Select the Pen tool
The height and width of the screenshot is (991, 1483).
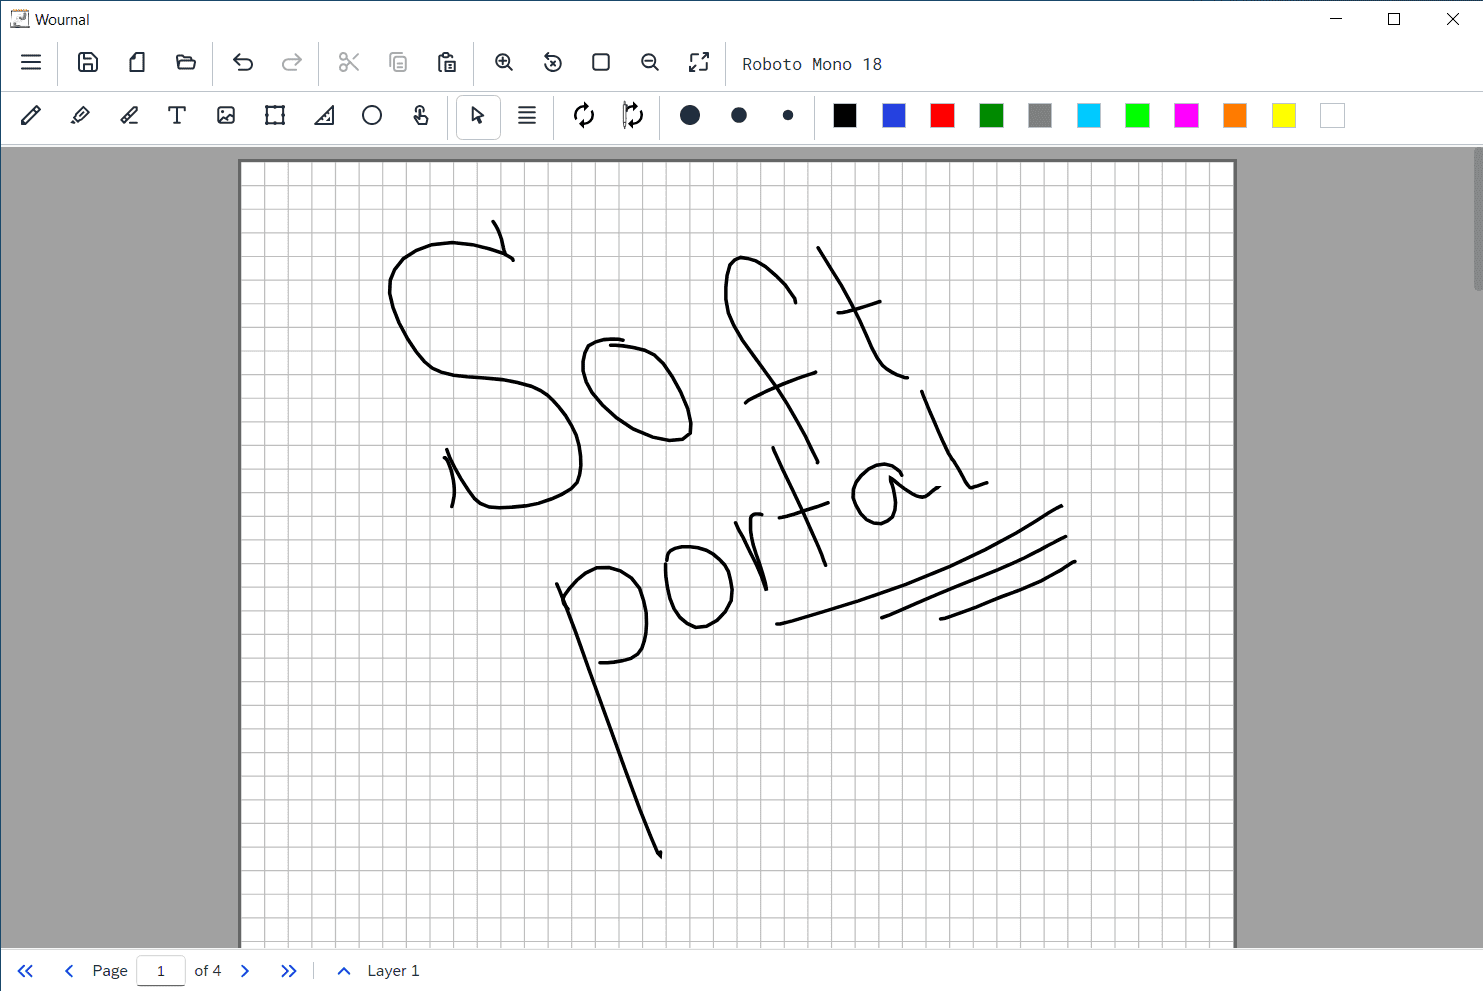31,116
